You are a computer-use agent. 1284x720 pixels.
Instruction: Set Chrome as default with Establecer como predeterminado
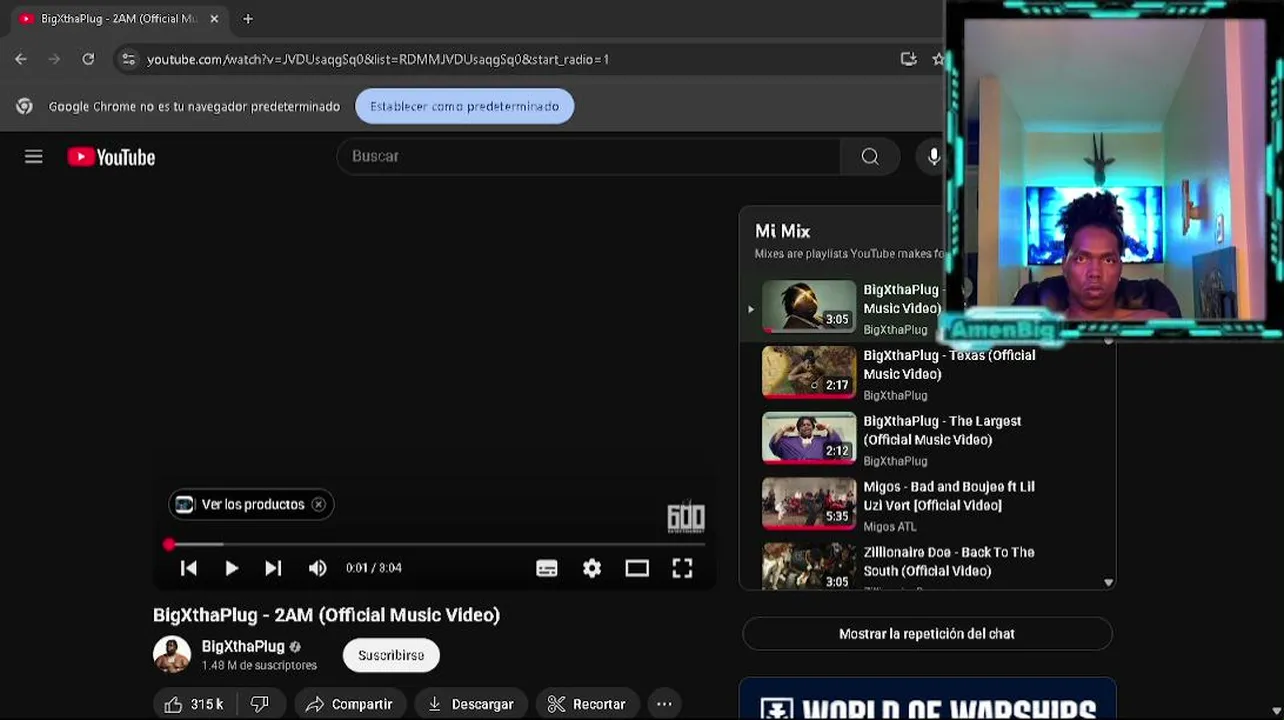pyautogui.click(x=464, y=106)
